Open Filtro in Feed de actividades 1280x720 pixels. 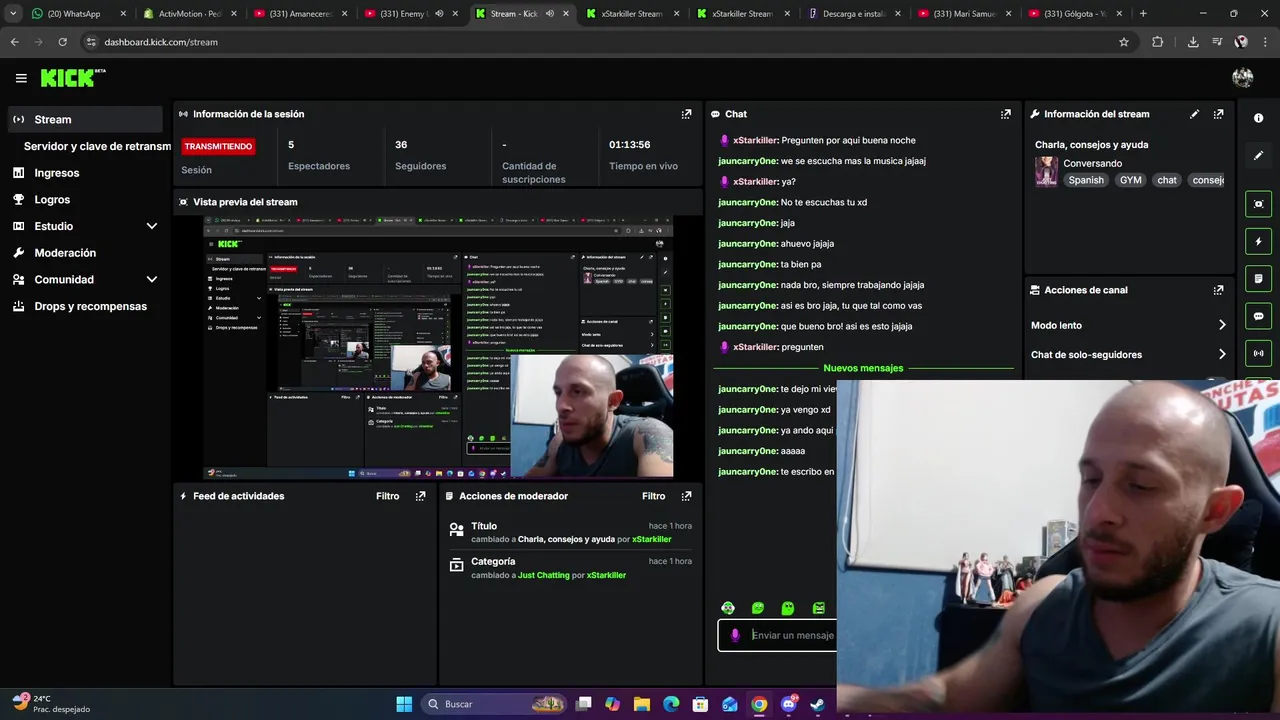(x=387, y=496)
